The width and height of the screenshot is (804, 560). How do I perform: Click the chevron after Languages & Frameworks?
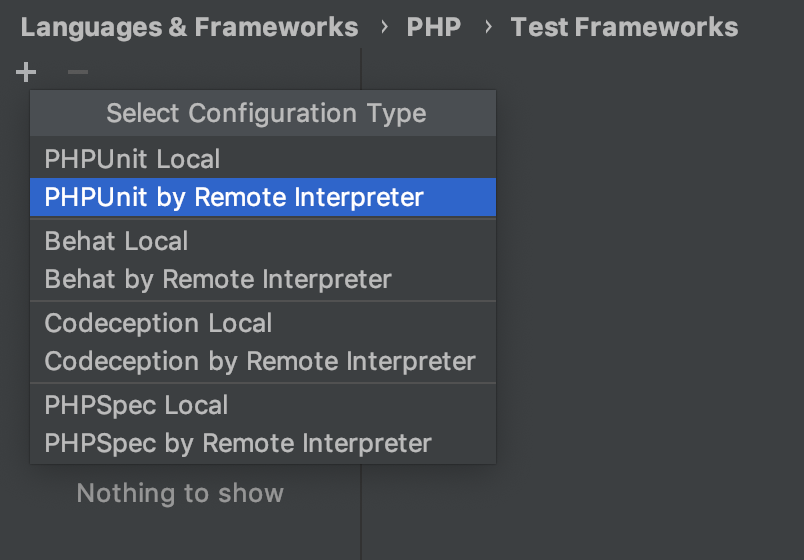coord(385,27)
